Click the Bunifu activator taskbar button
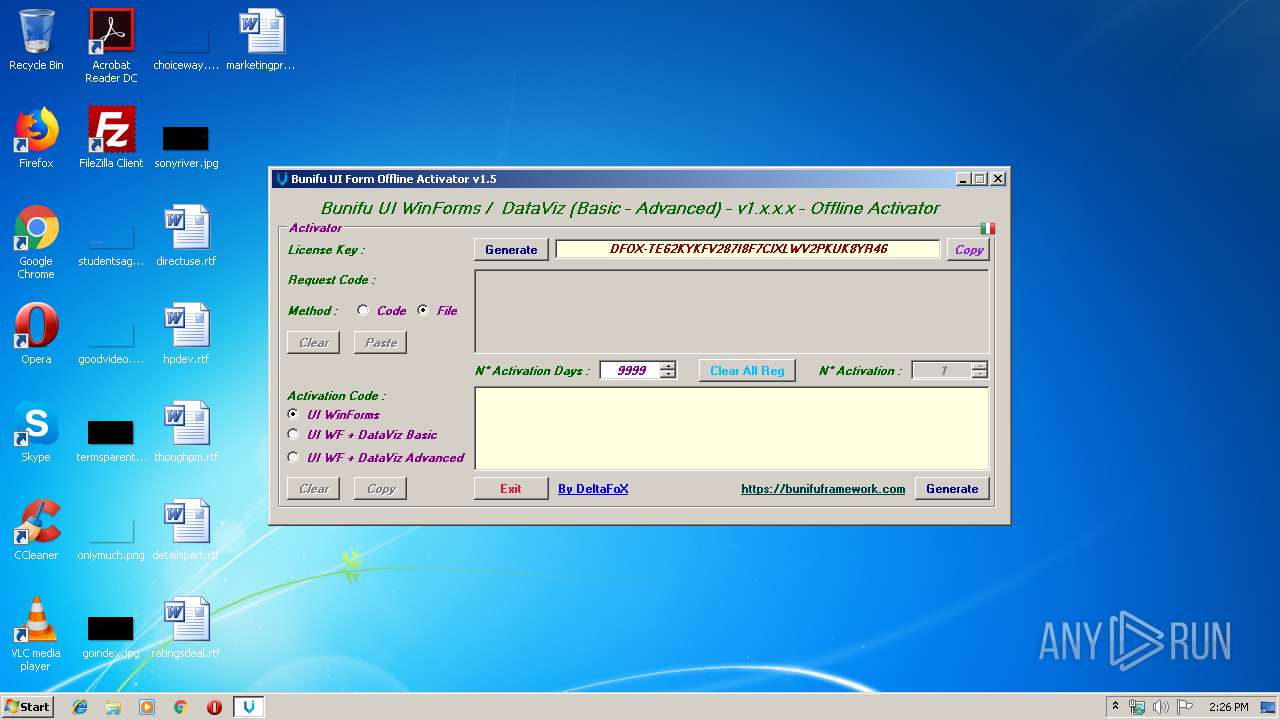Viewport: 1280px width, 720px height. pyautogui.click(x=249, y=707)
